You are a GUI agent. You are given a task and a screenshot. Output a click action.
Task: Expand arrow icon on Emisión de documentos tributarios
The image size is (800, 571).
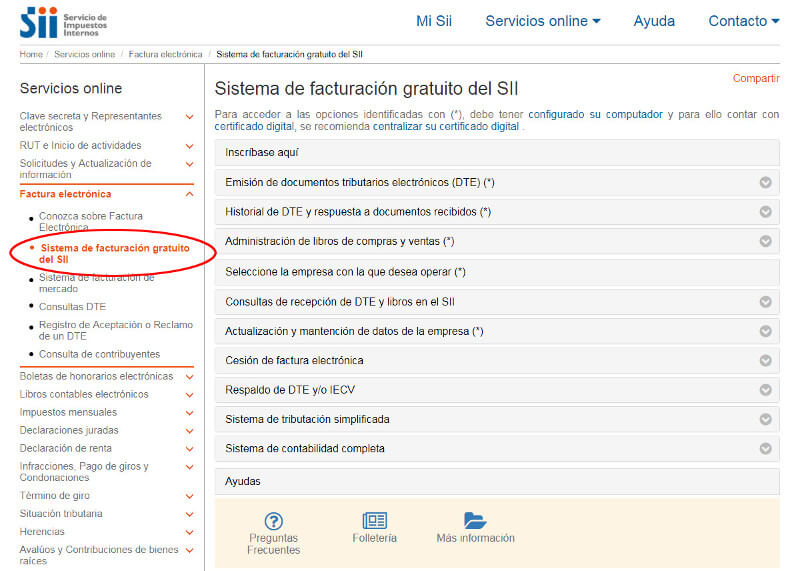(x=766, y=182)
